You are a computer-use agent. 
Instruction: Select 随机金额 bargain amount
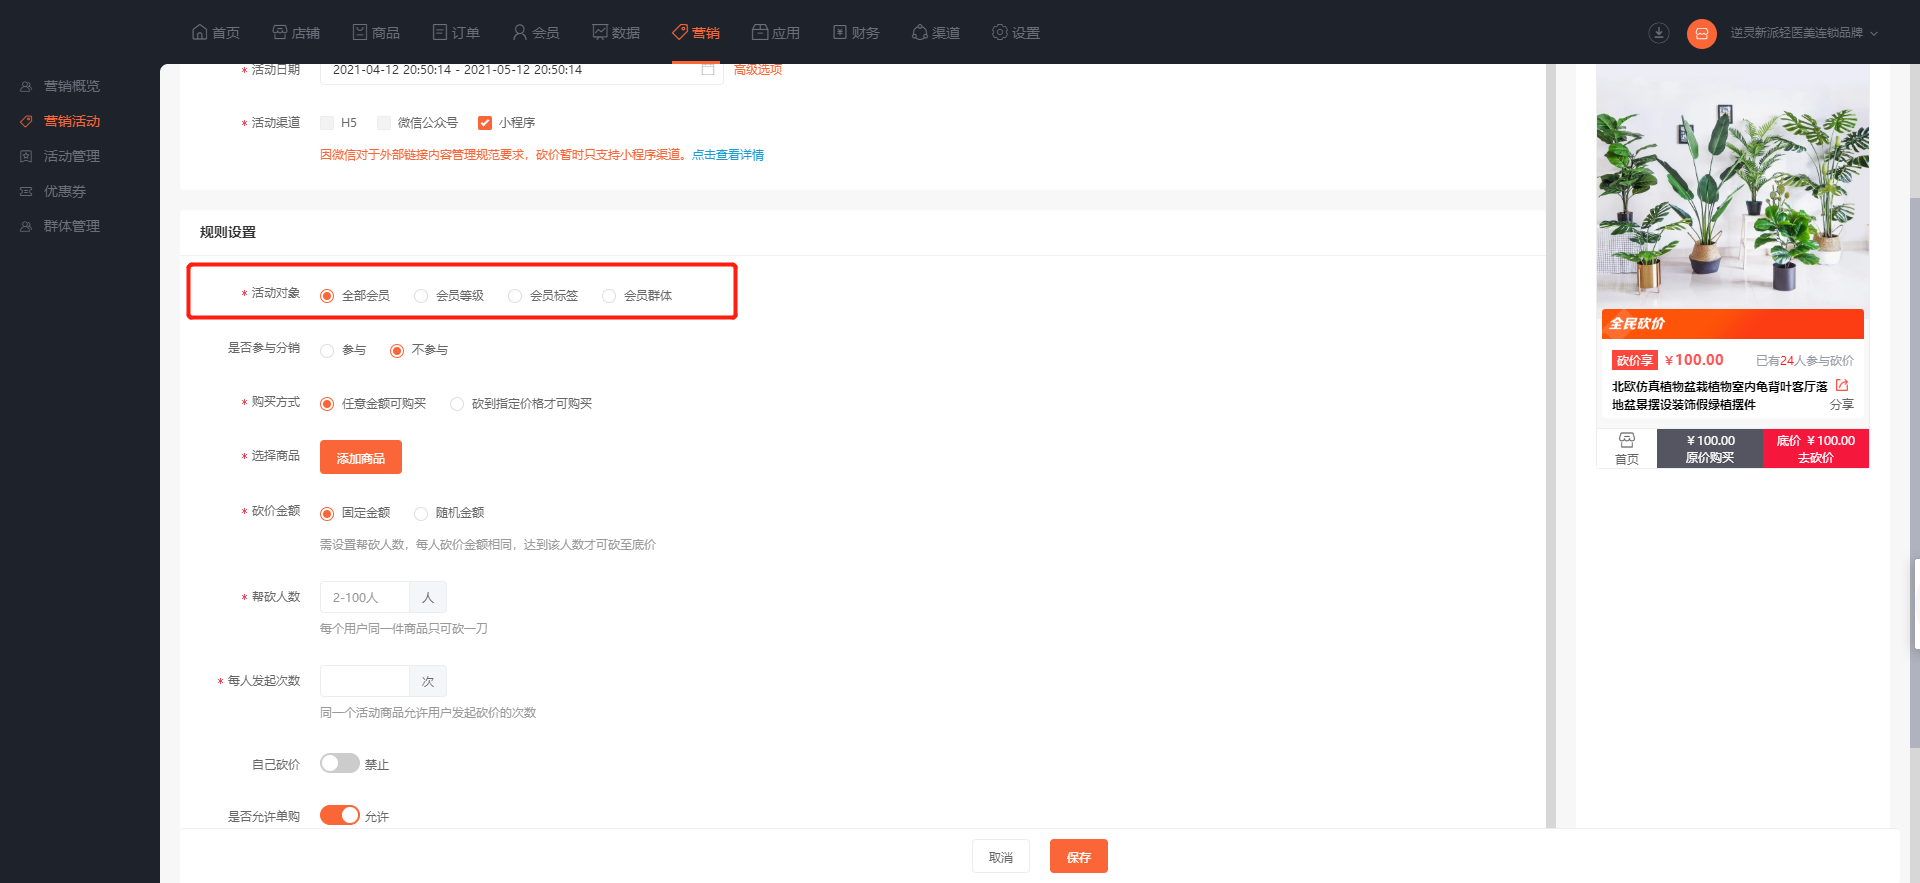click(421, 514)
